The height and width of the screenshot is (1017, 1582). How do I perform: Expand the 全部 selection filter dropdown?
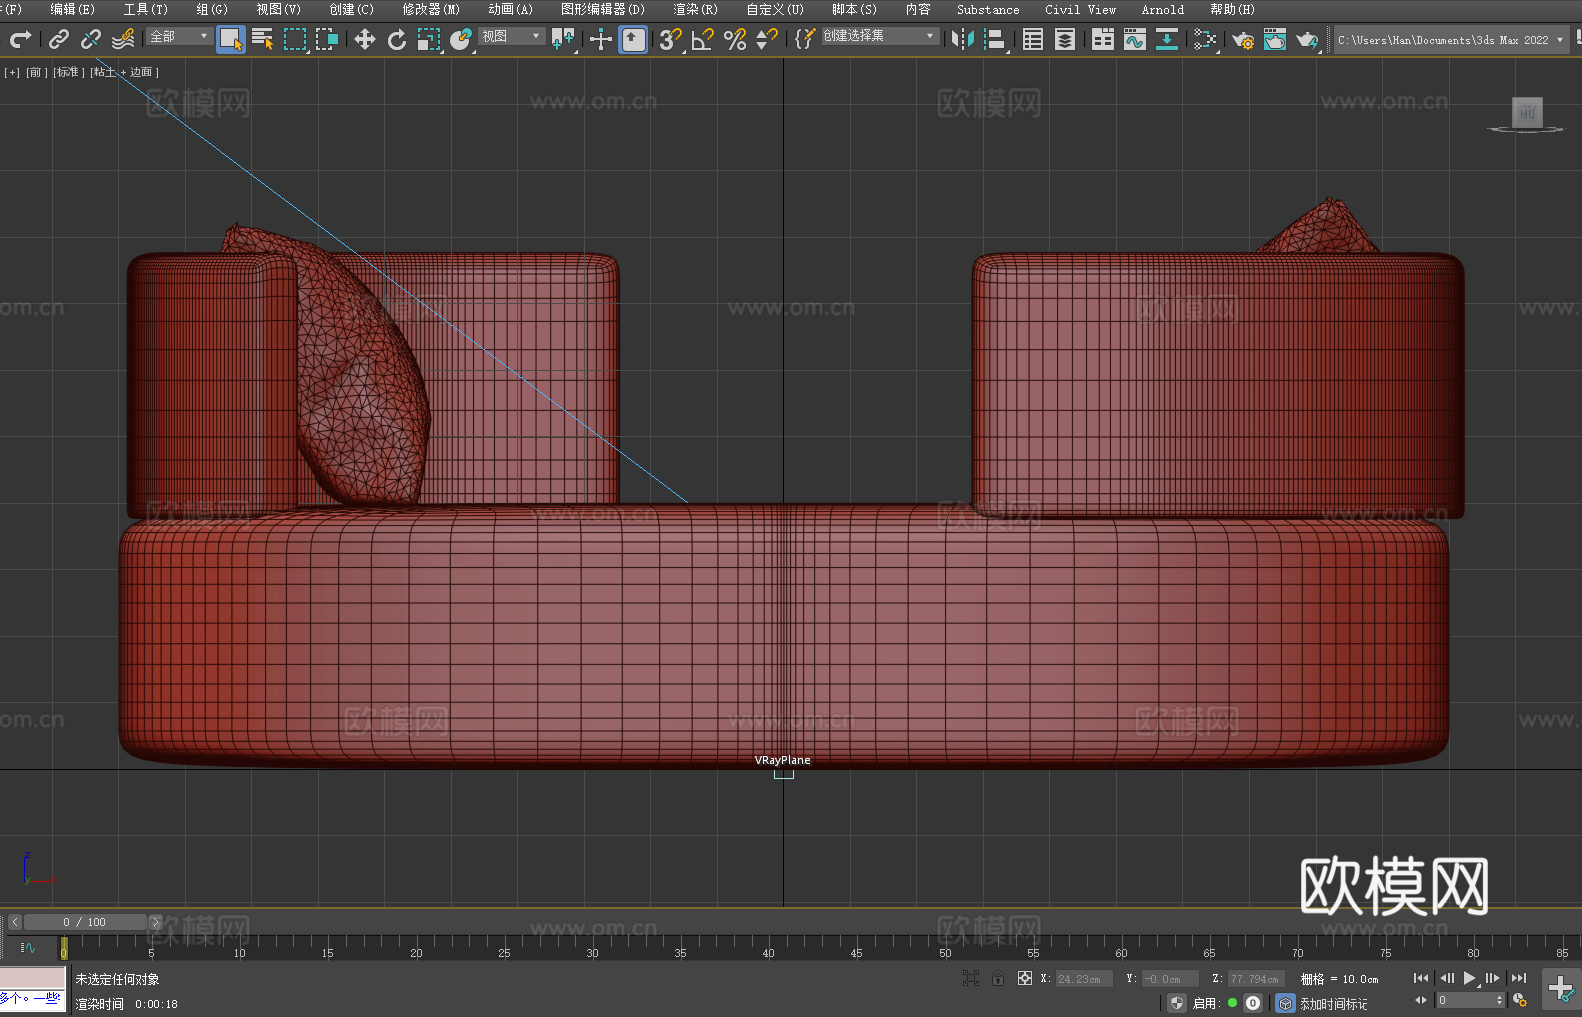coord(179,36)
